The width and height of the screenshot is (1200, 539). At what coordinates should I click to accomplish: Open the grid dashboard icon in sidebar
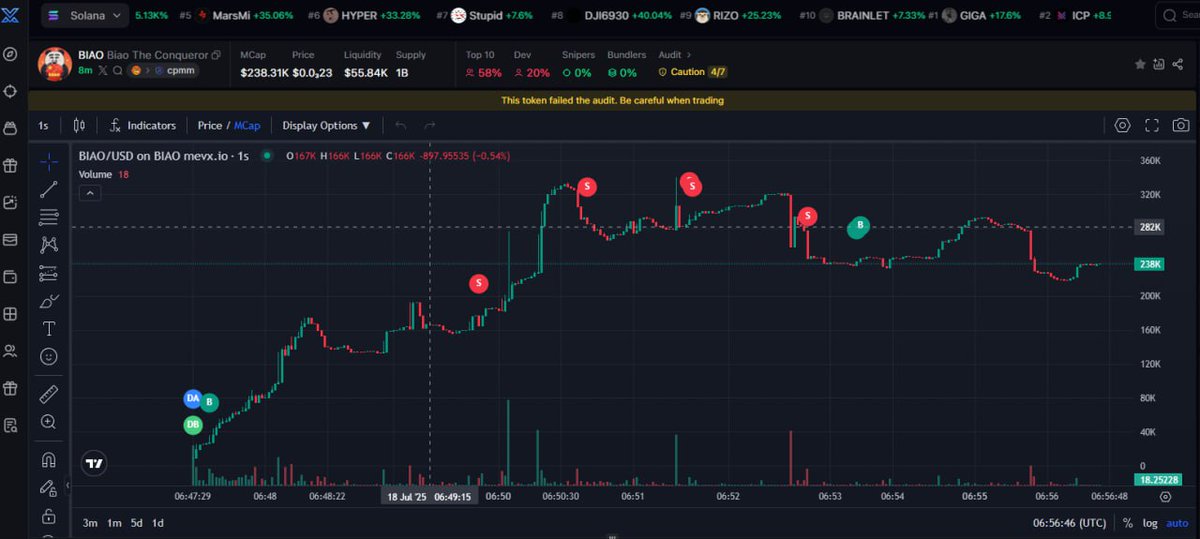point(11,314)
